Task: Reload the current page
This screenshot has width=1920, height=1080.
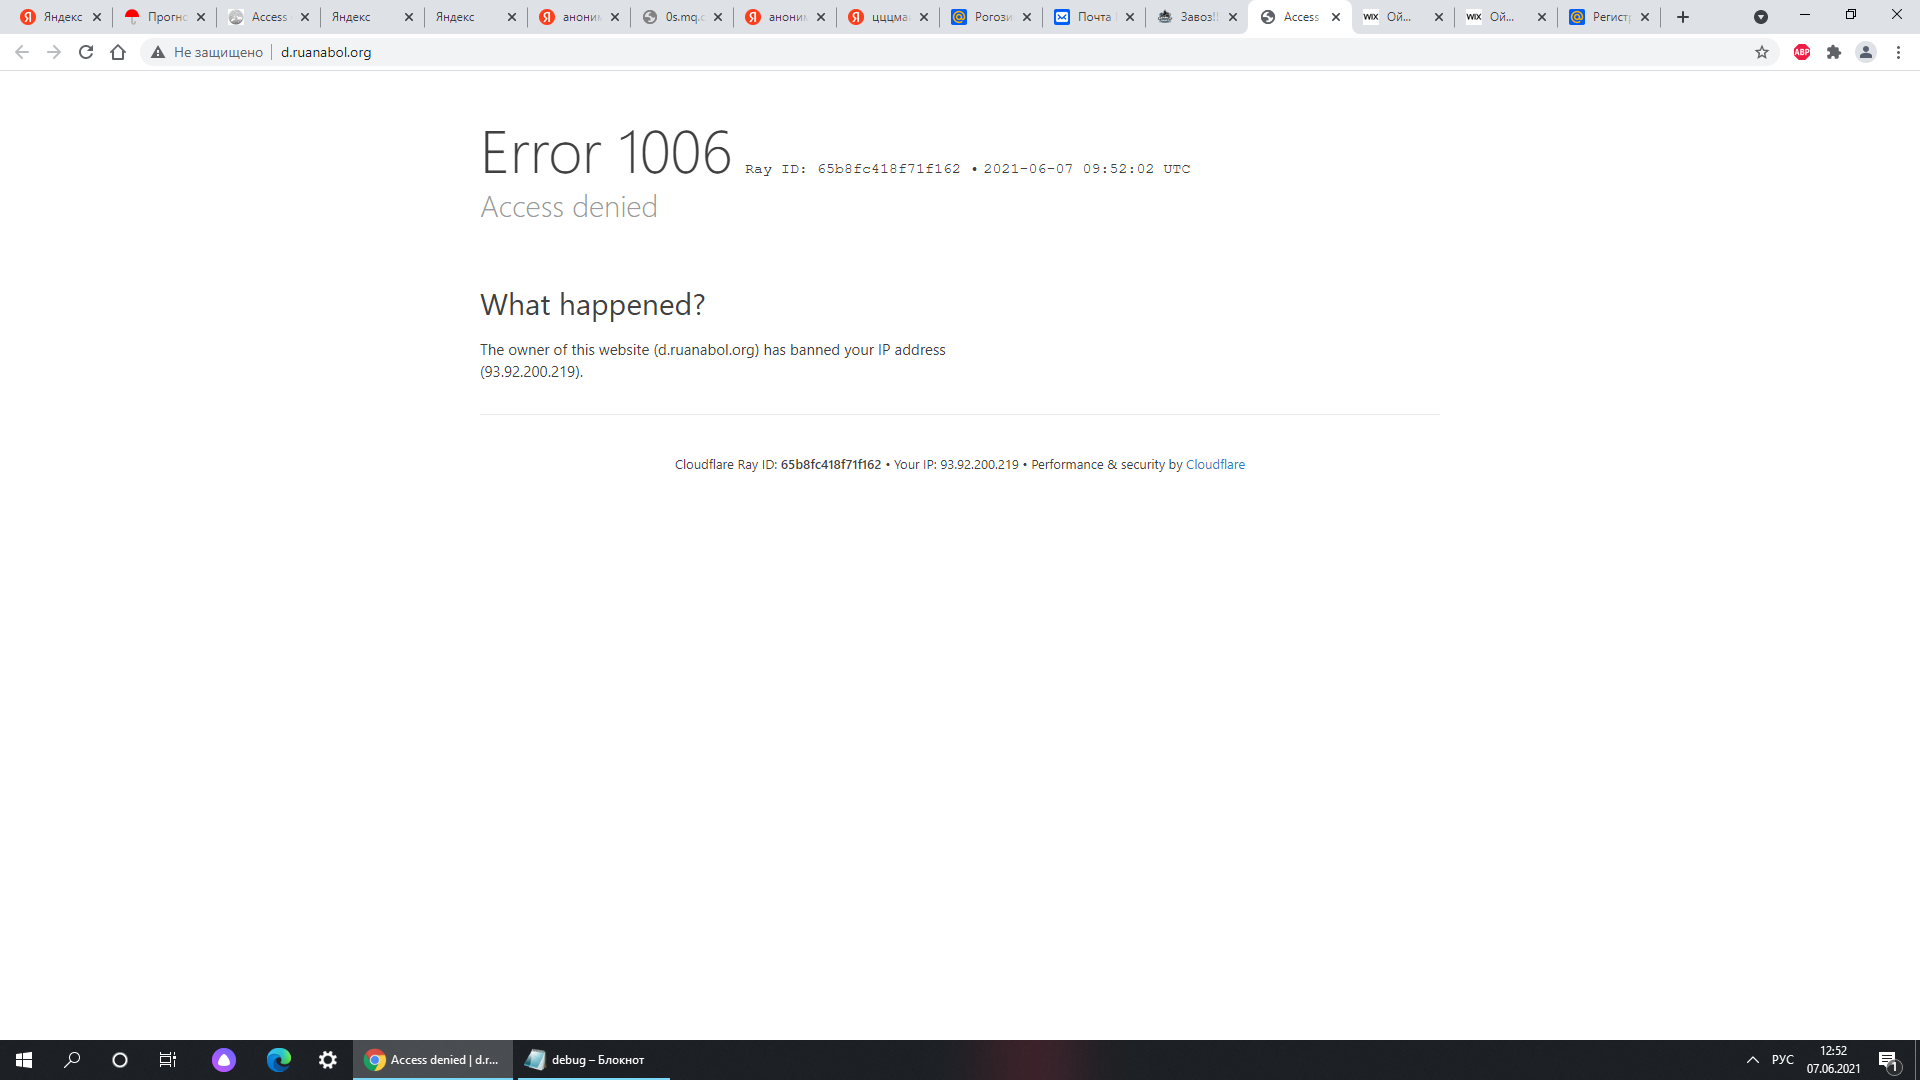Action: pyautogui.click(x=86, y=52)
